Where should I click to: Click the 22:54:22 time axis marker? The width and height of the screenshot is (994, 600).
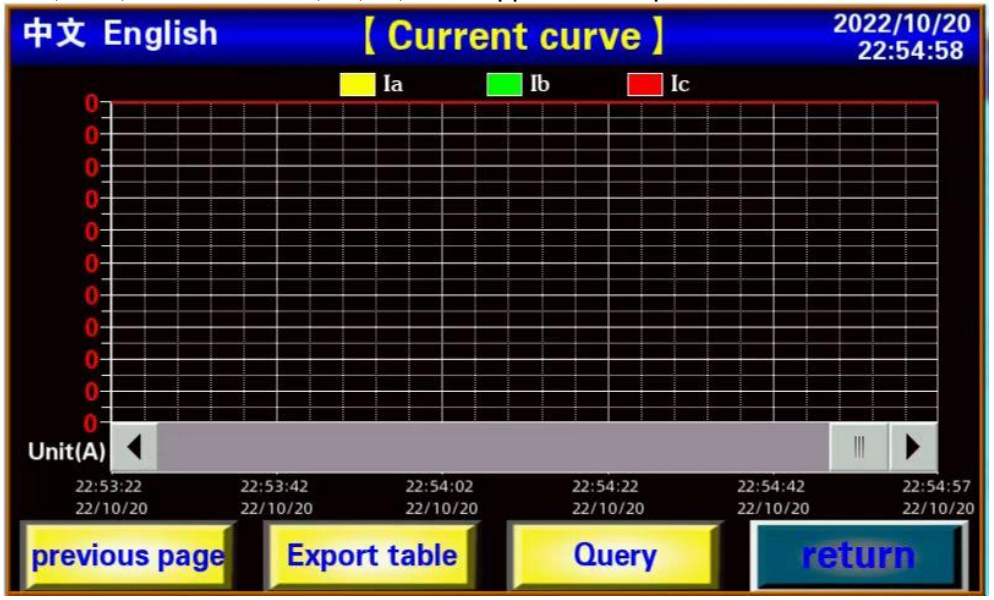[606, 487]
